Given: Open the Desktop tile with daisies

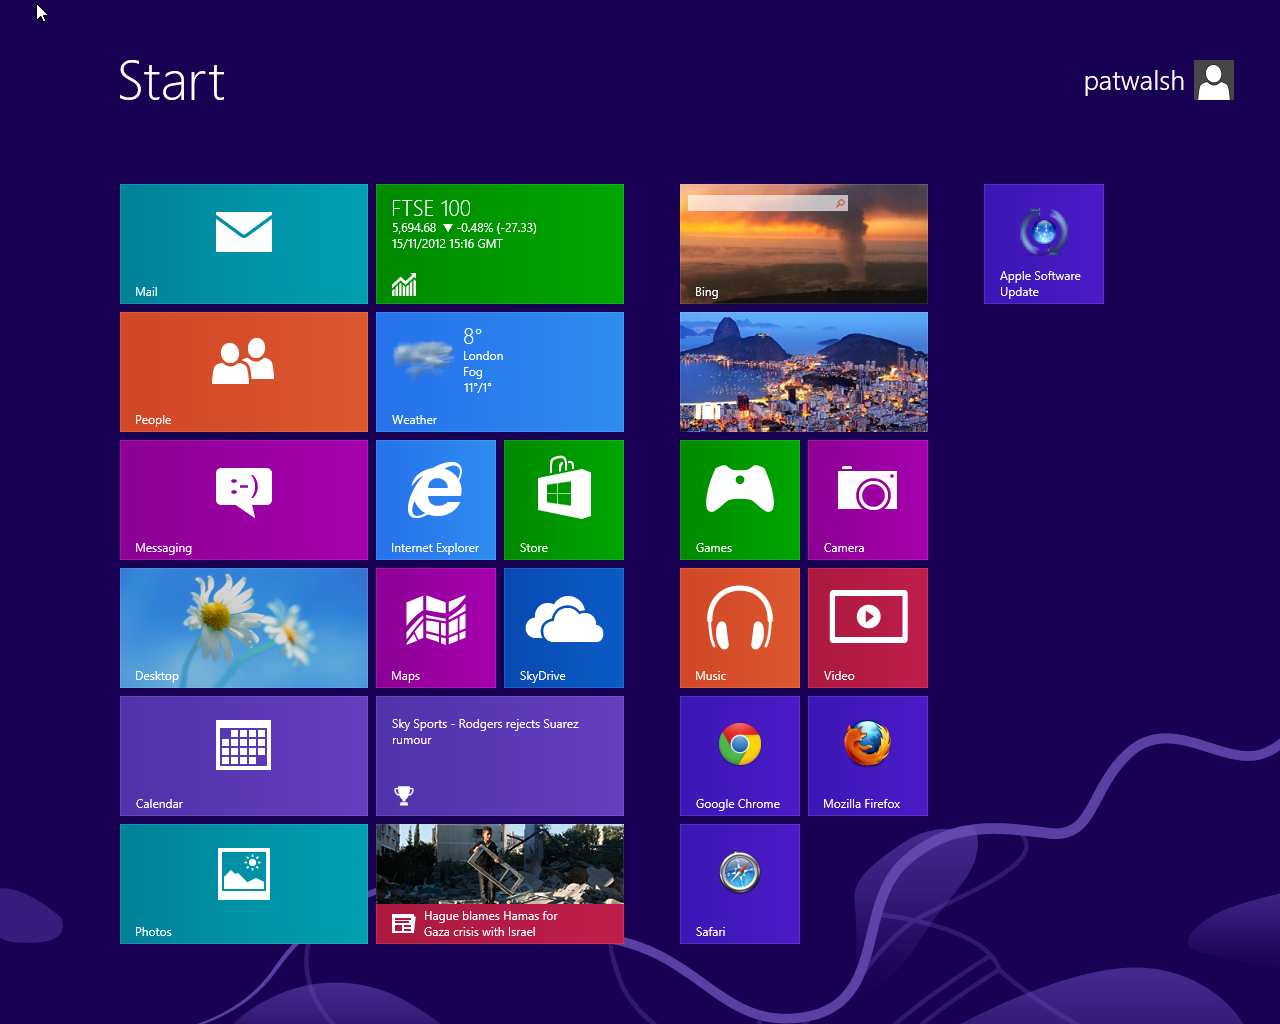Looking at the screenshot, I should click(244, 628).
